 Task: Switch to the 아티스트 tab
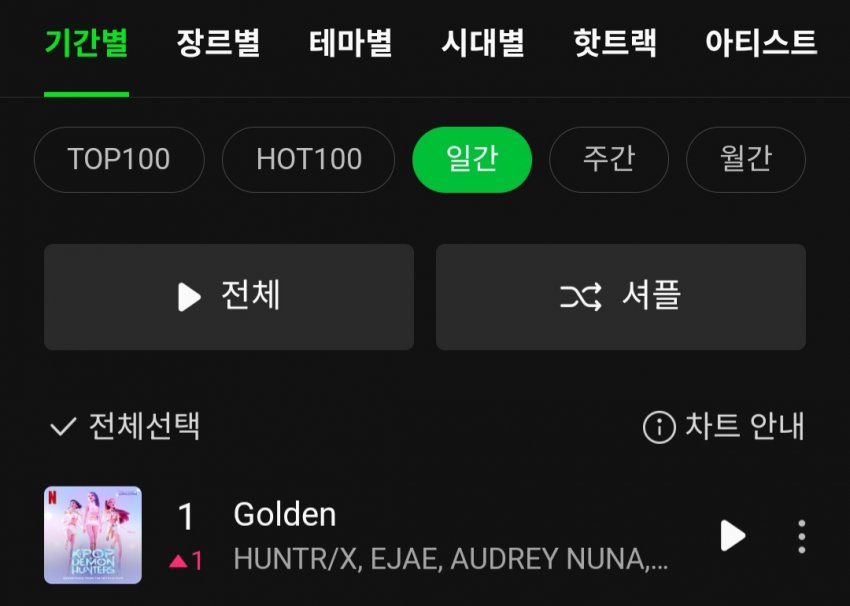coord(761,43)
